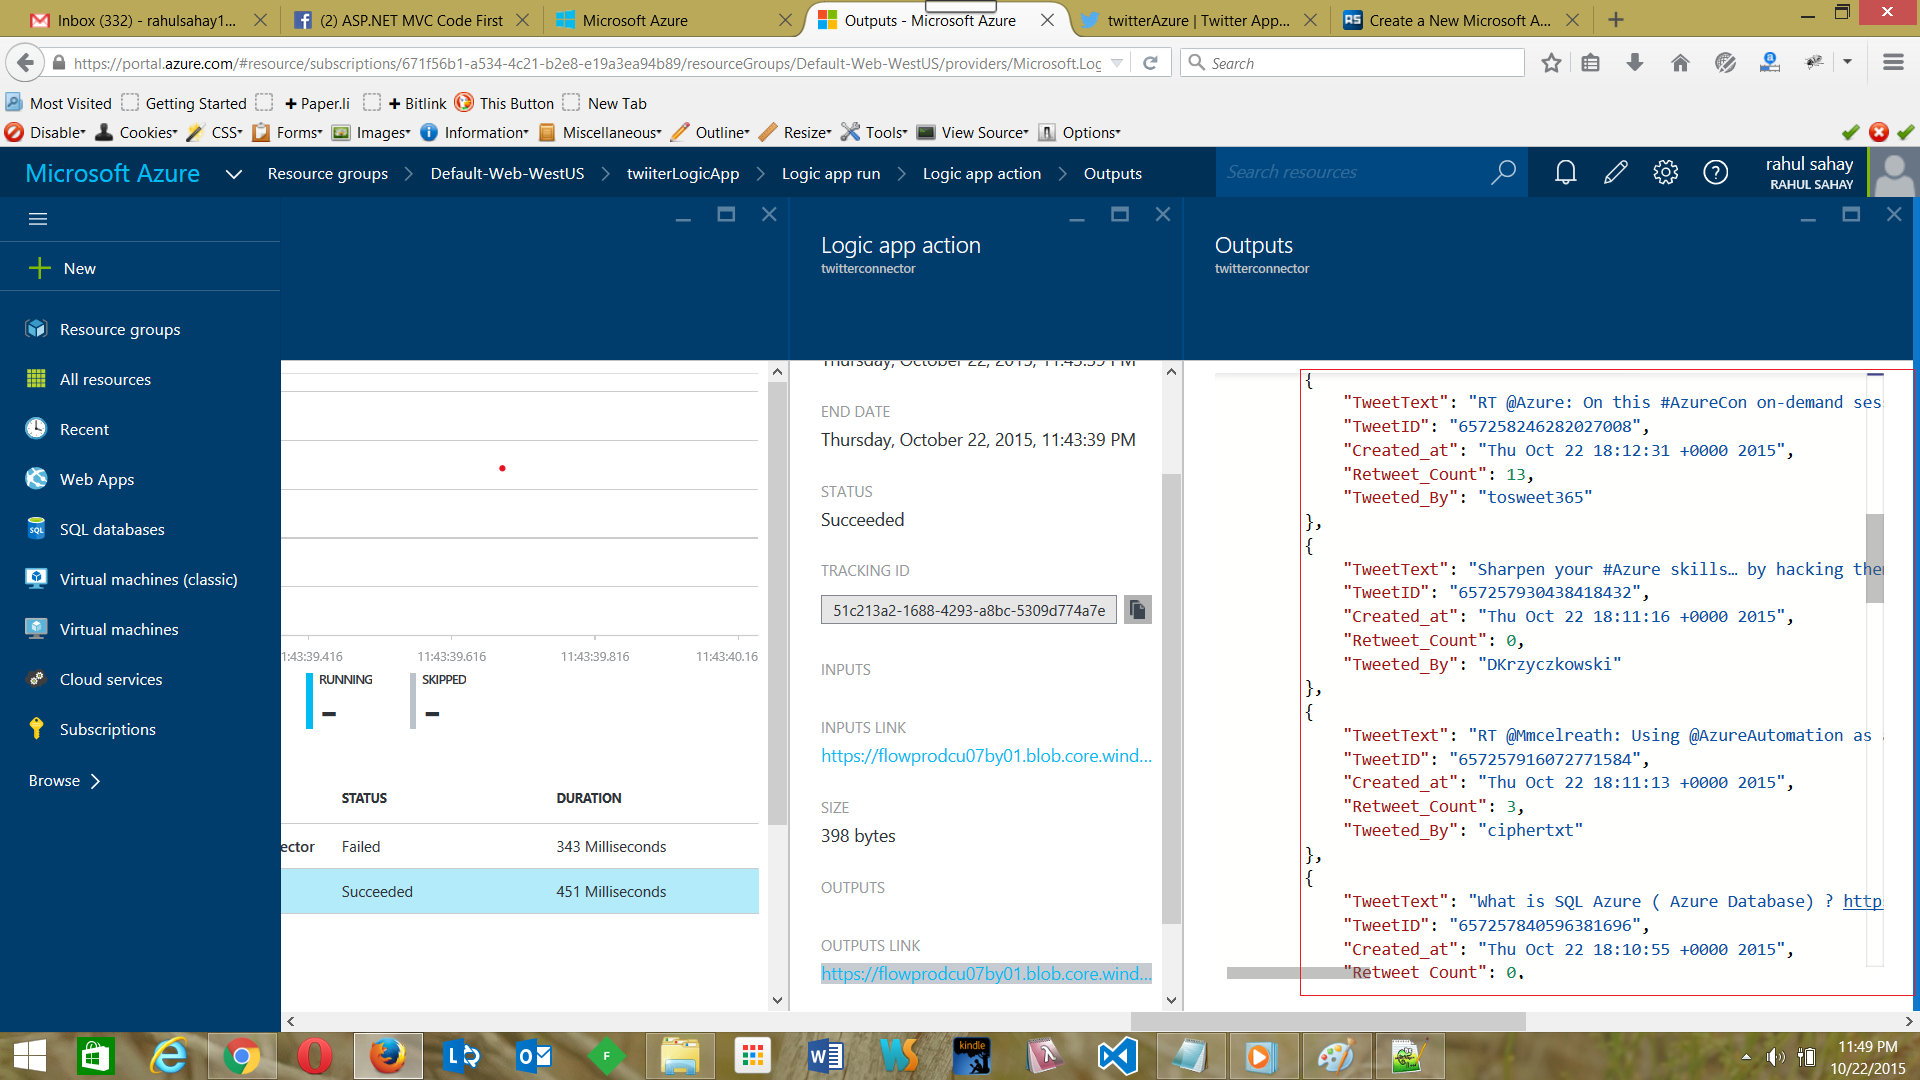Open the Information toolbar dropdown
This screenshot has width=1920, height=1080.
(475, 132)
